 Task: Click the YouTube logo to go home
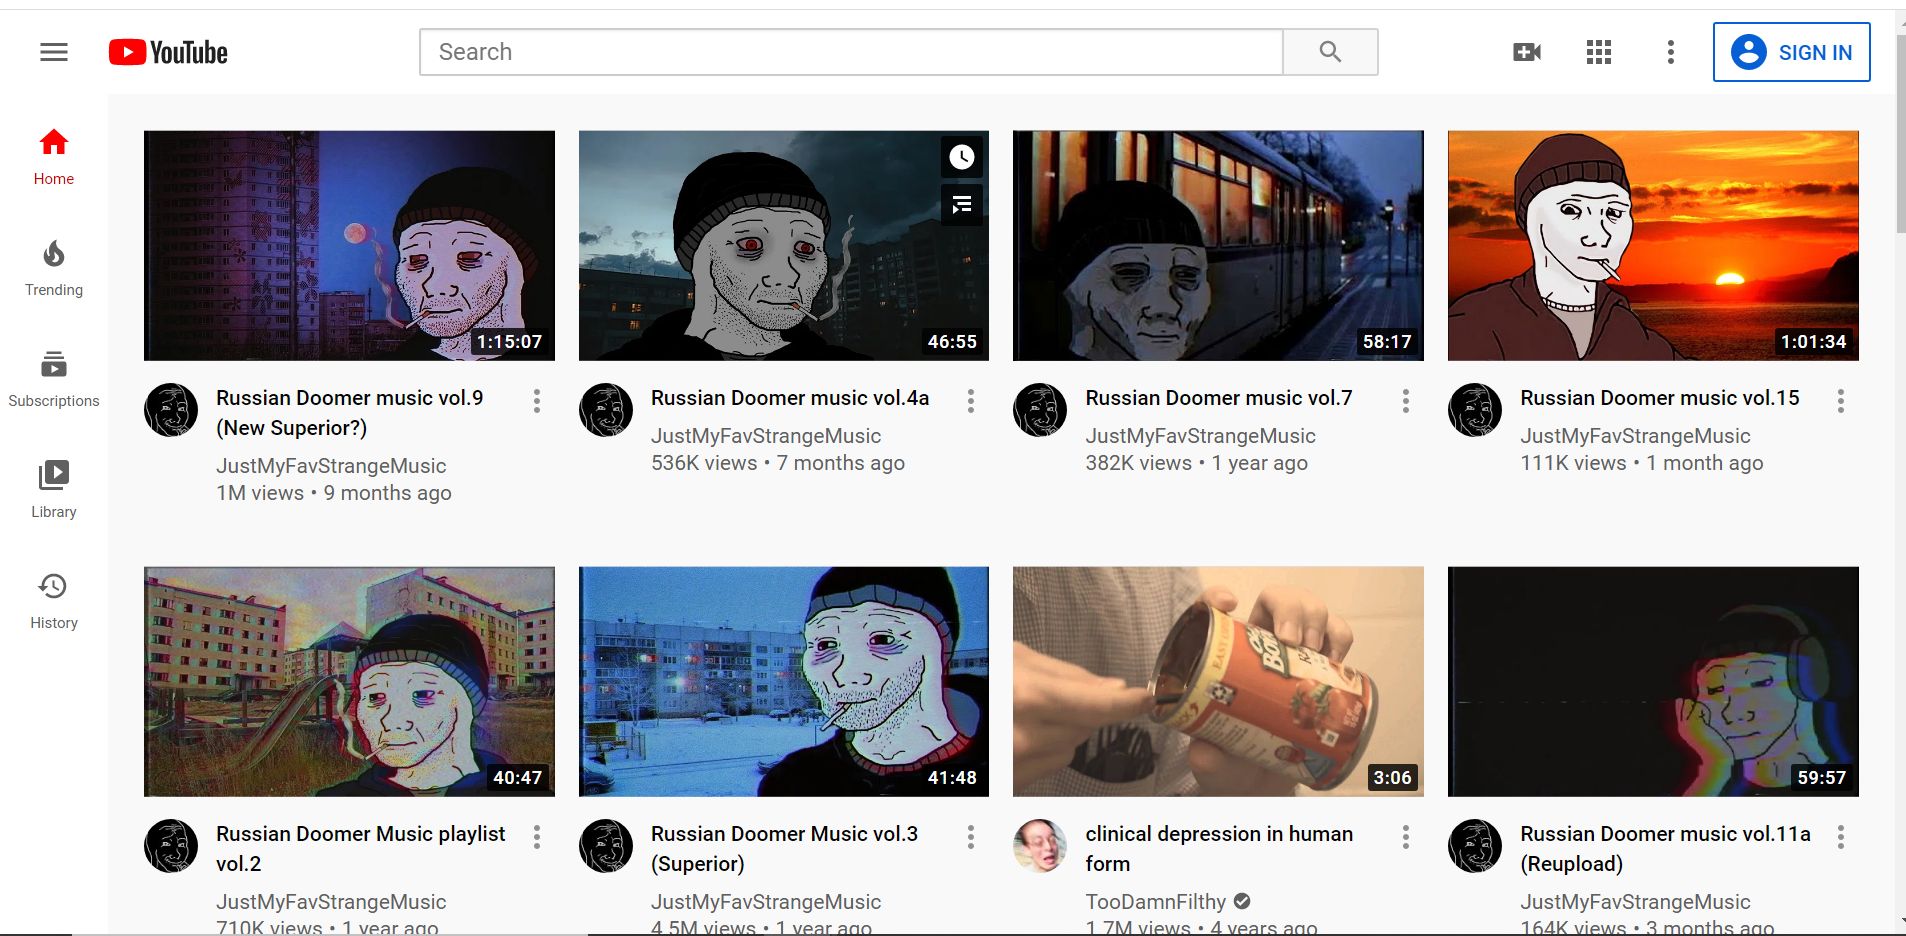(x=167, y=51)
